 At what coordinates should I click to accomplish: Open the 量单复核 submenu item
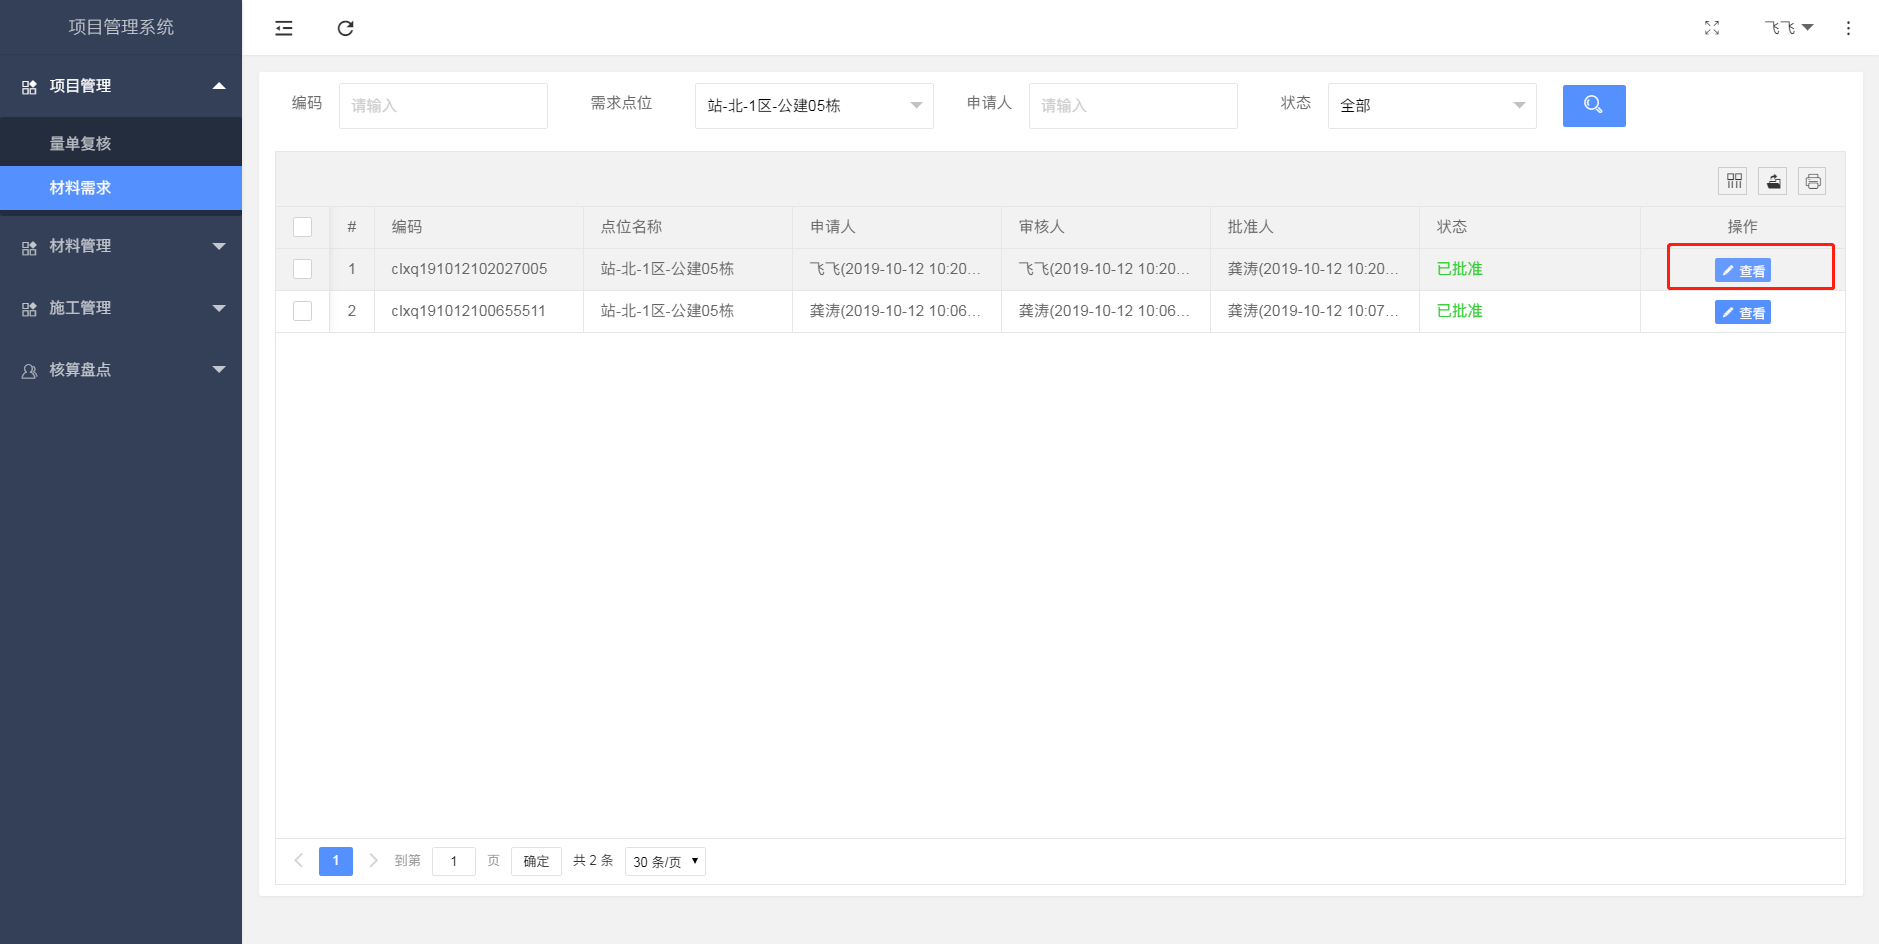click(x=121, y=144)
